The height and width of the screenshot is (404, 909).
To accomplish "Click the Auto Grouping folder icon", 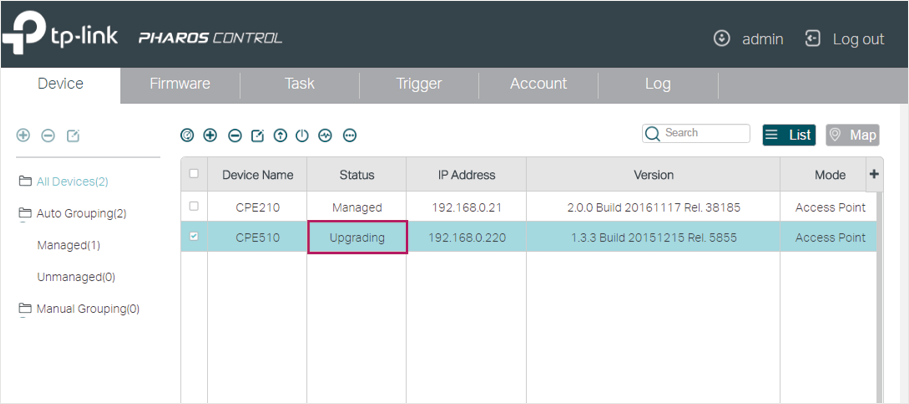I will tap(25, 213).
